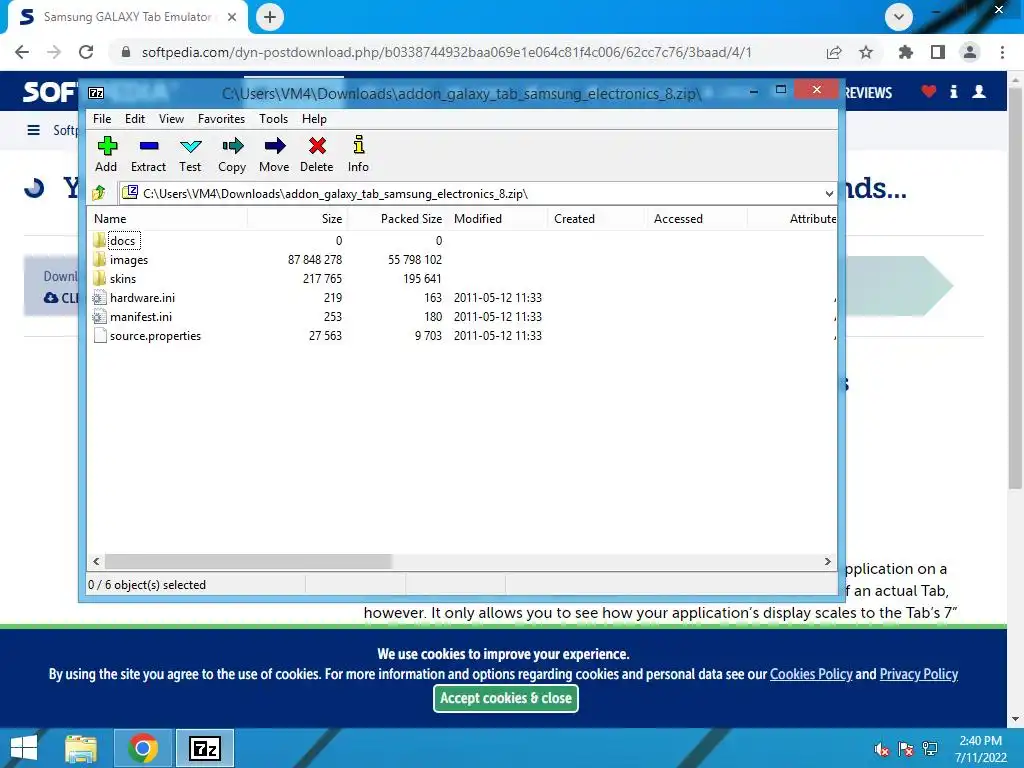1024x768 pixels.
Task: Open the Chrome three-dot menu
Action: tap(1002, 52)
